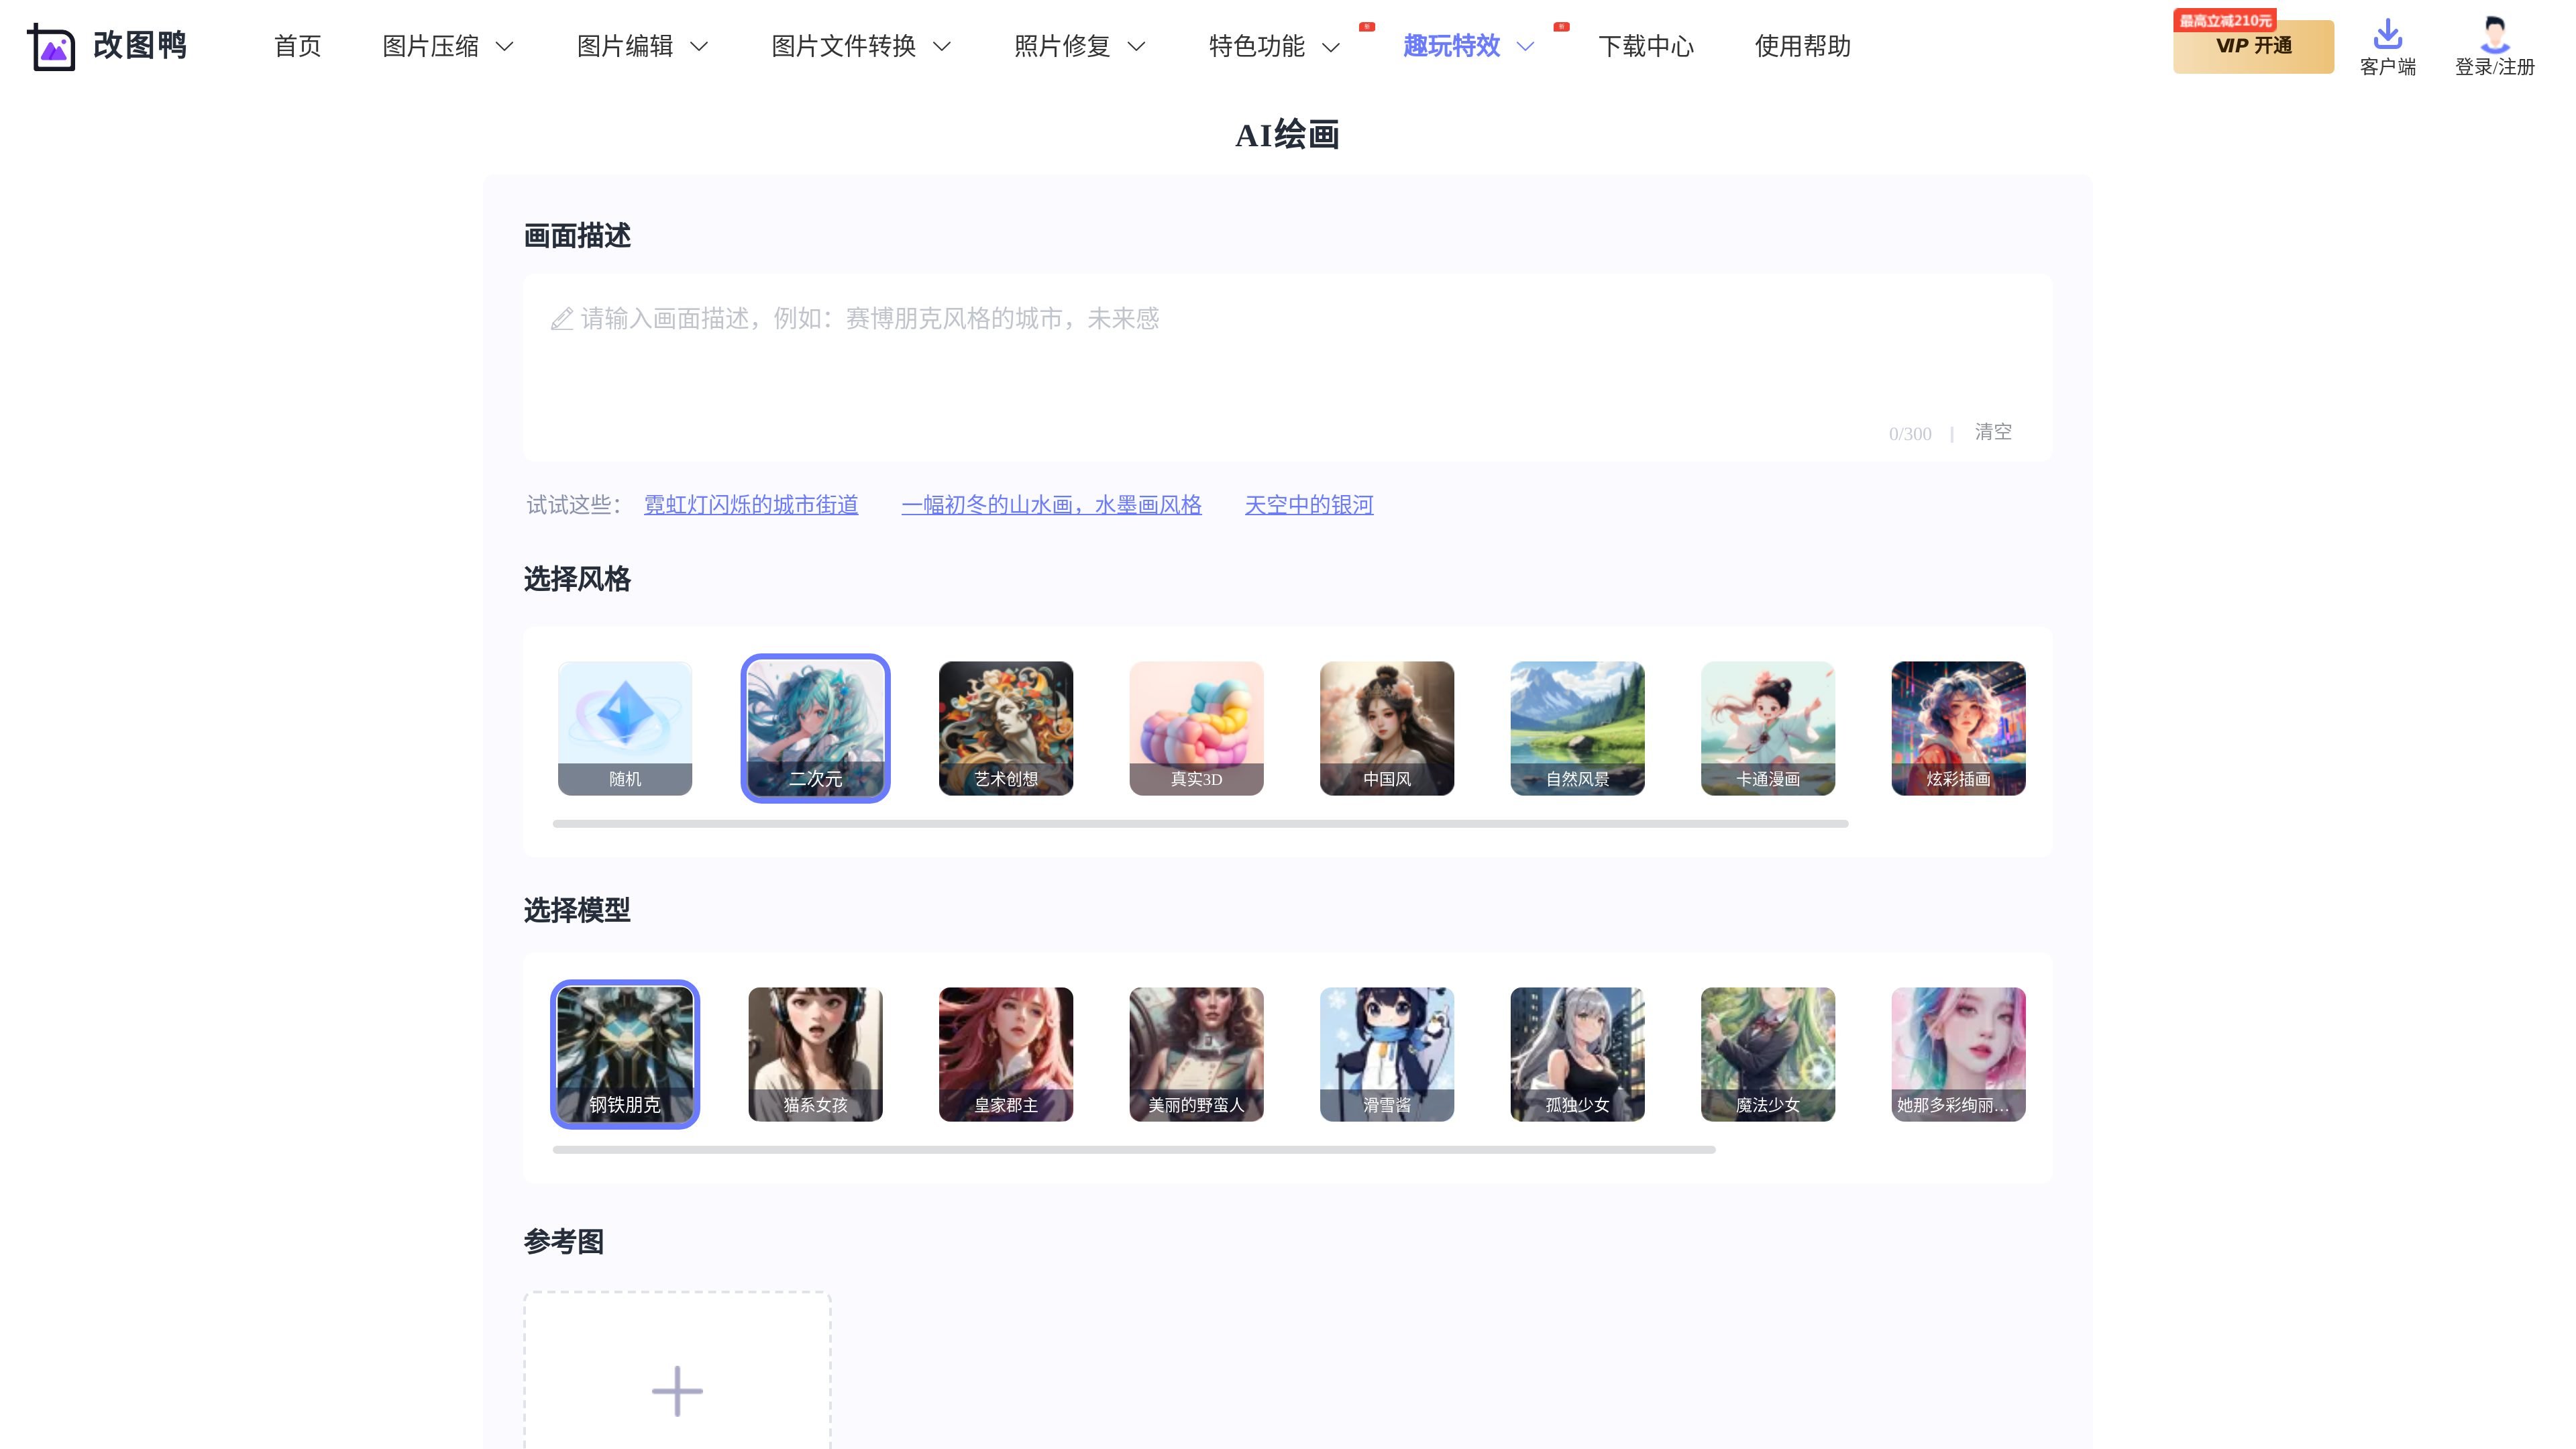
Task: Select the 自然风景 style
Action: point(1577,728)
